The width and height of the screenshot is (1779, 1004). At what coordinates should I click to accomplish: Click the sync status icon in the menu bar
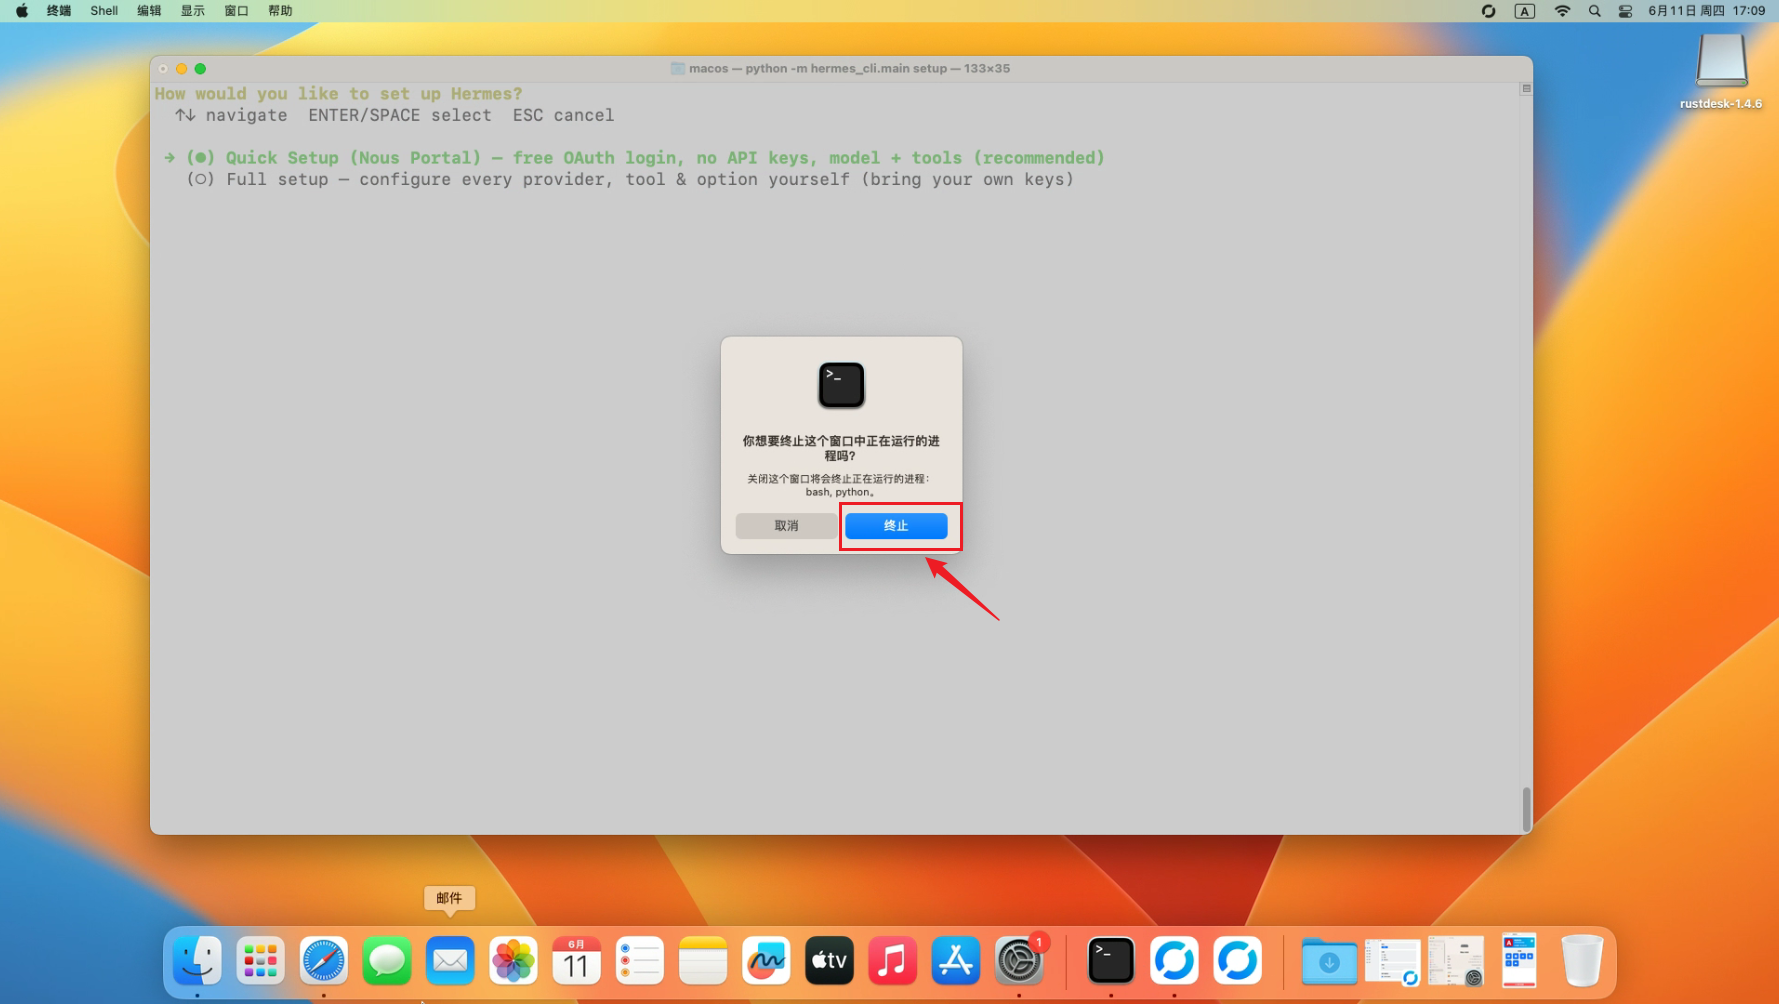[x=1488, y=11]
